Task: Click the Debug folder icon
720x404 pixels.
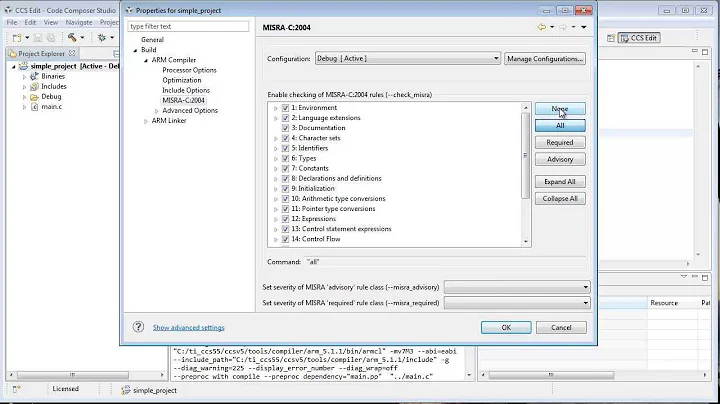Action: (34, 97)
